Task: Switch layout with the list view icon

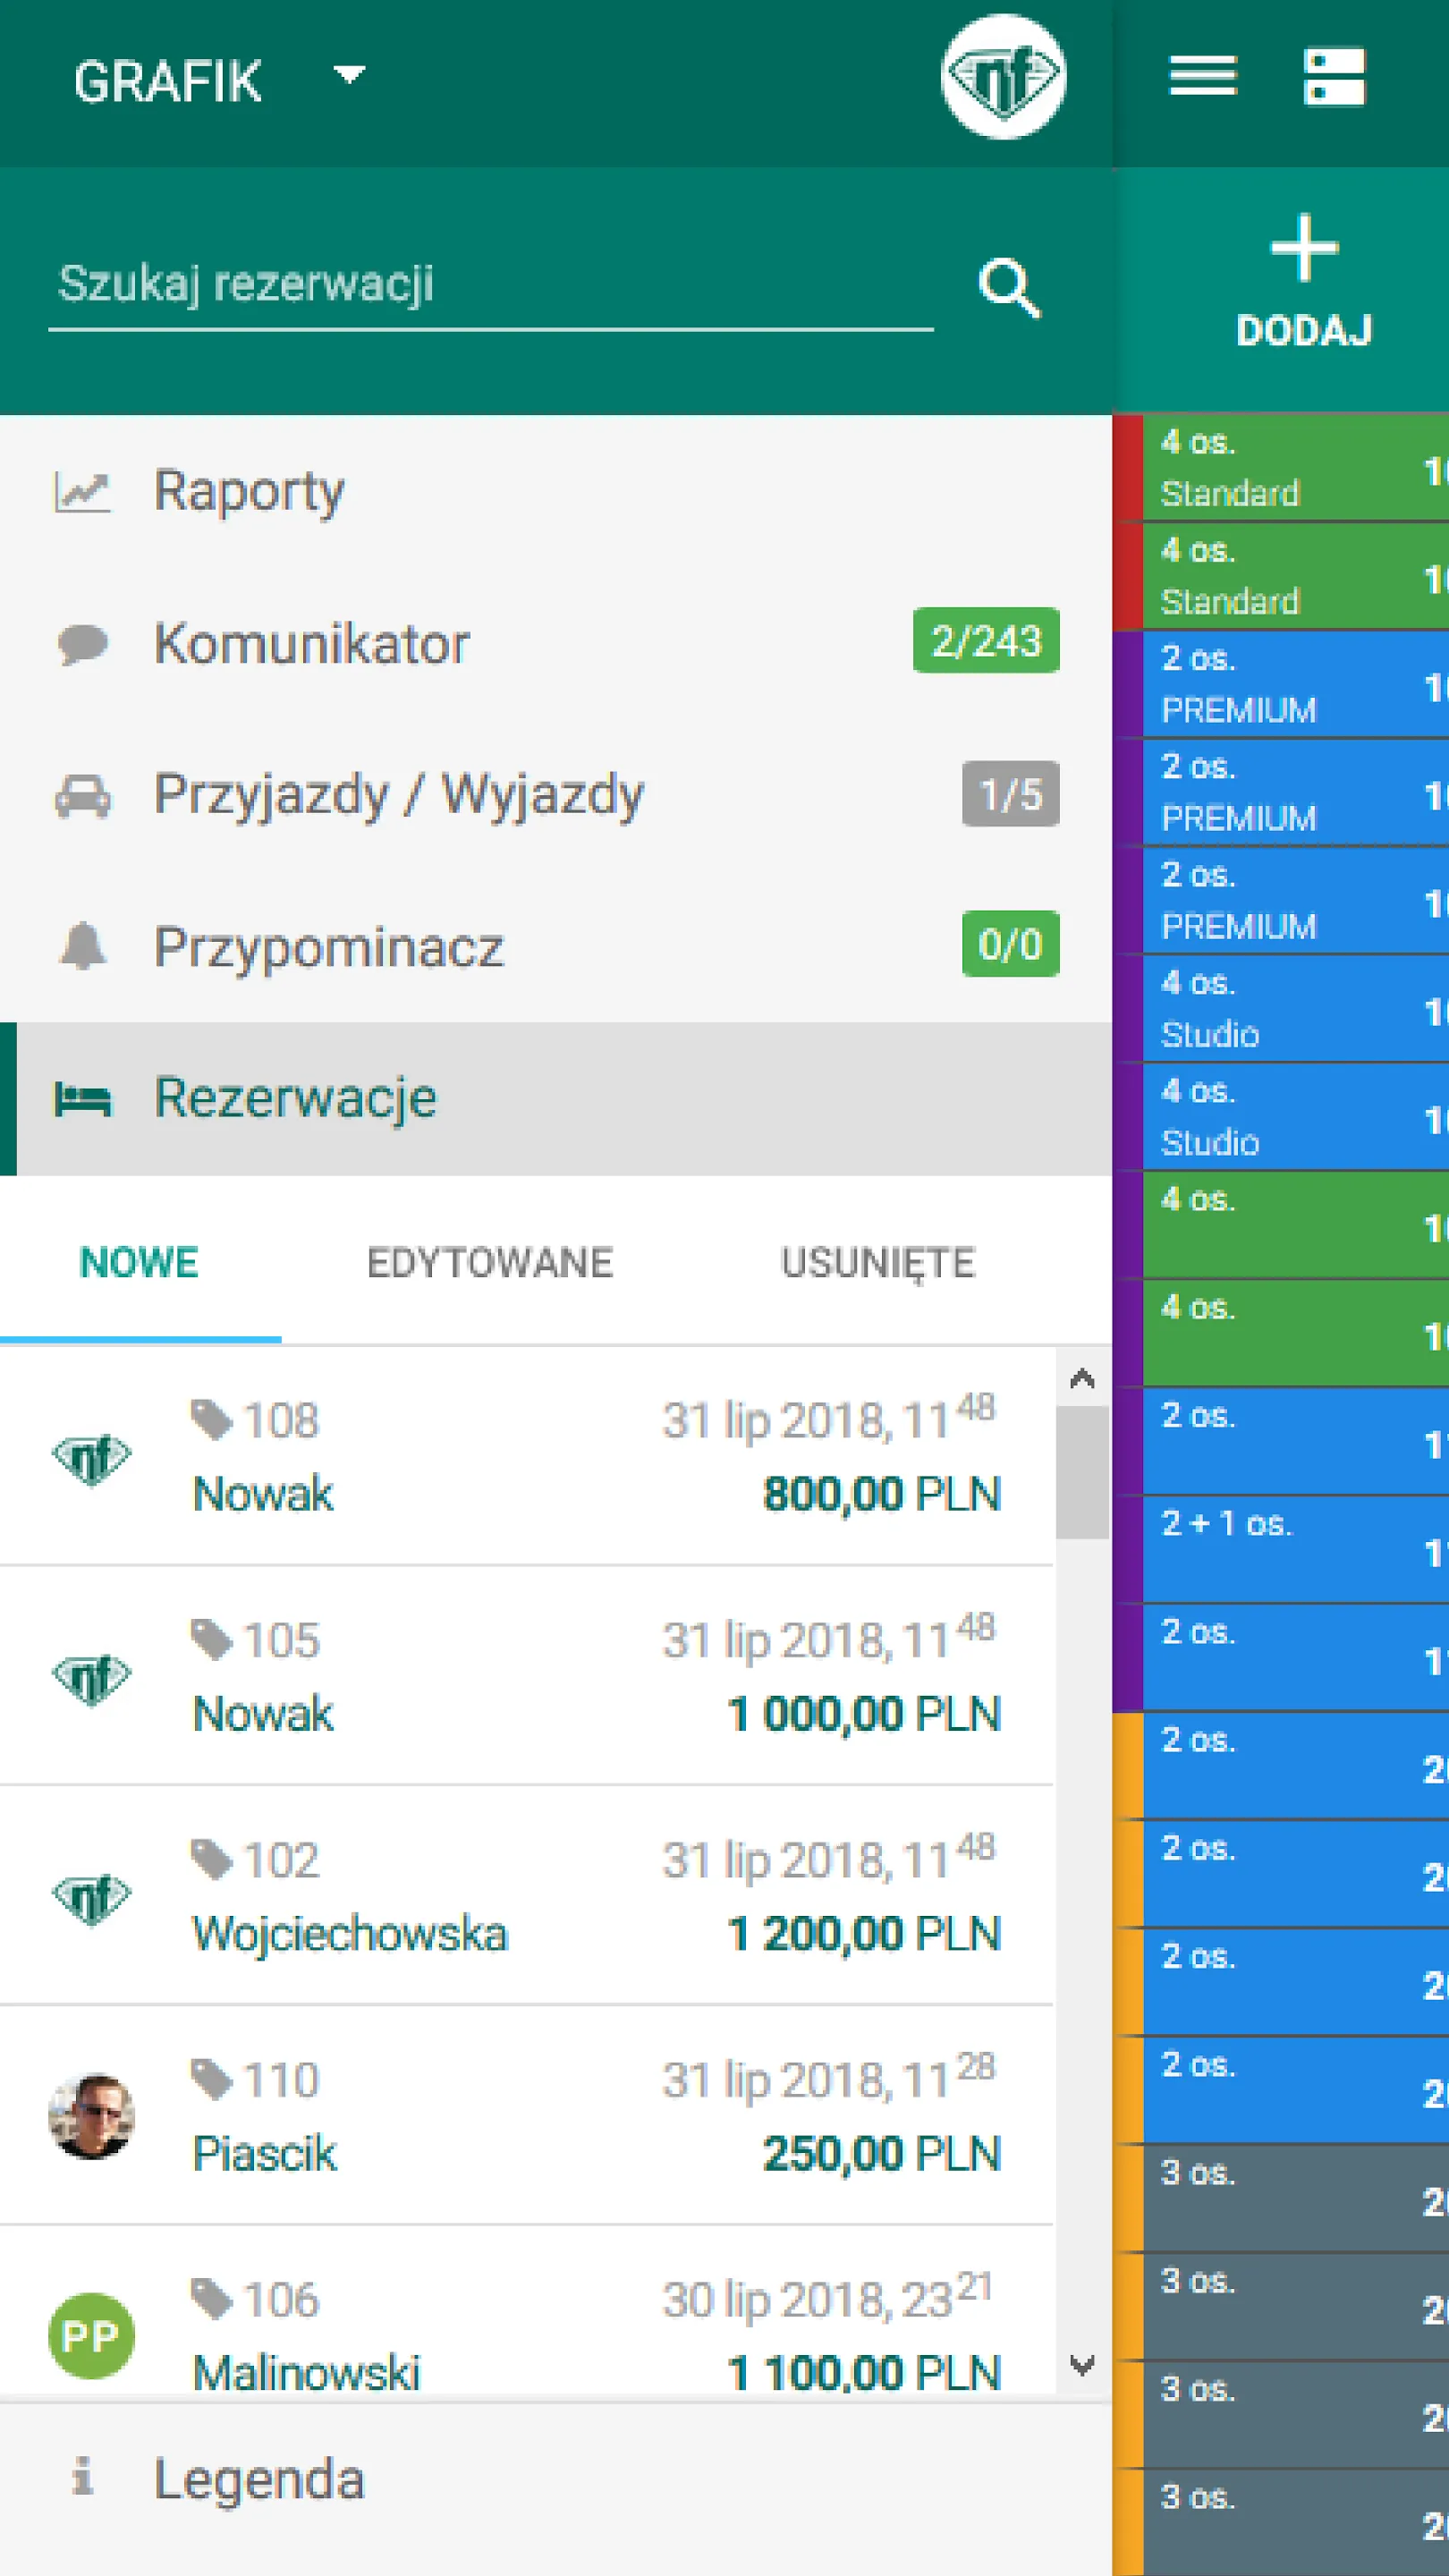Action: tap(1334, 76)
